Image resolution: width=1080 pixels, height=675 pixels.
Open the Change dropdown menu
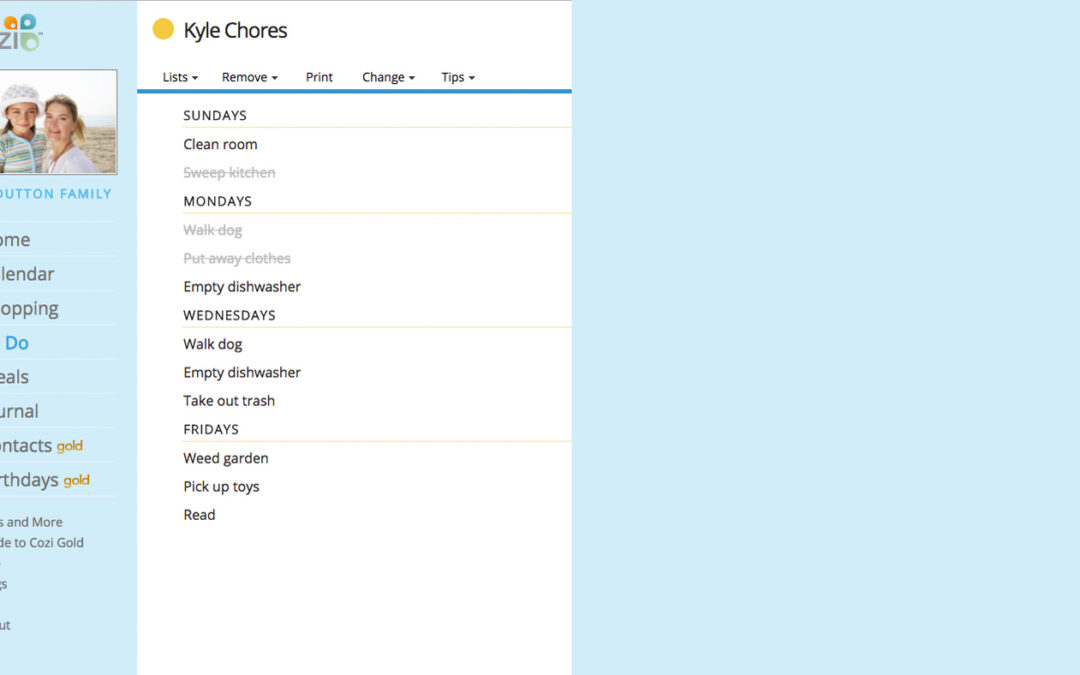coord(388,77)
